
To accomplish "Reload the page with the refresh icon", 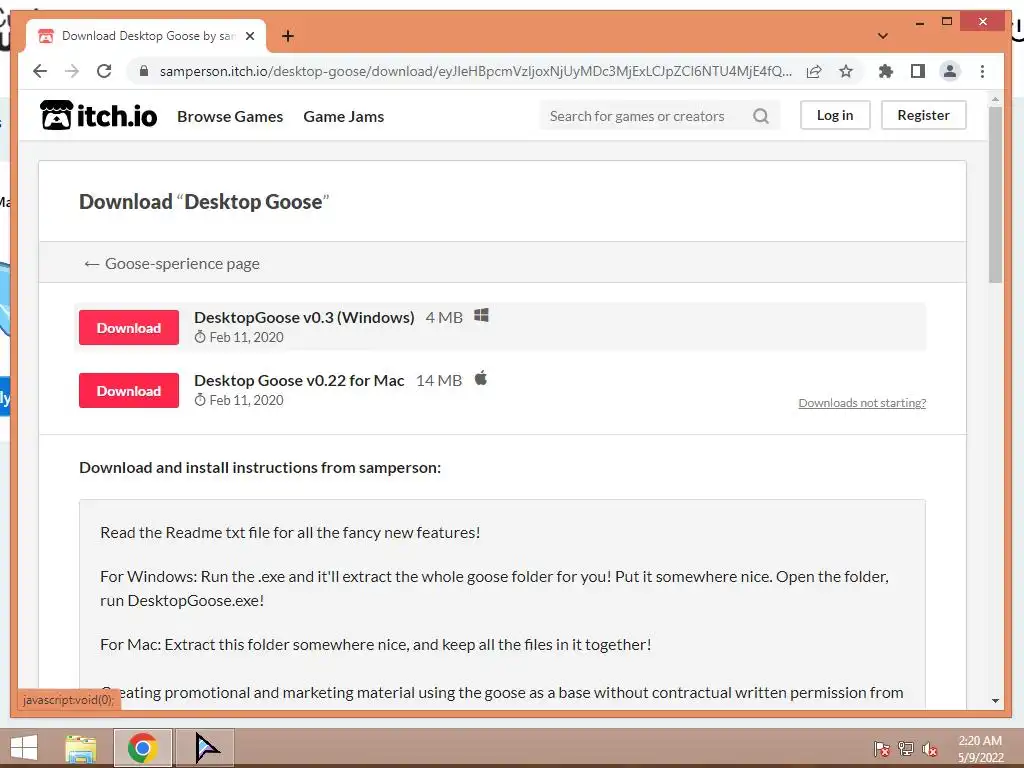I will pyautogui.click(x=104, y=71).
